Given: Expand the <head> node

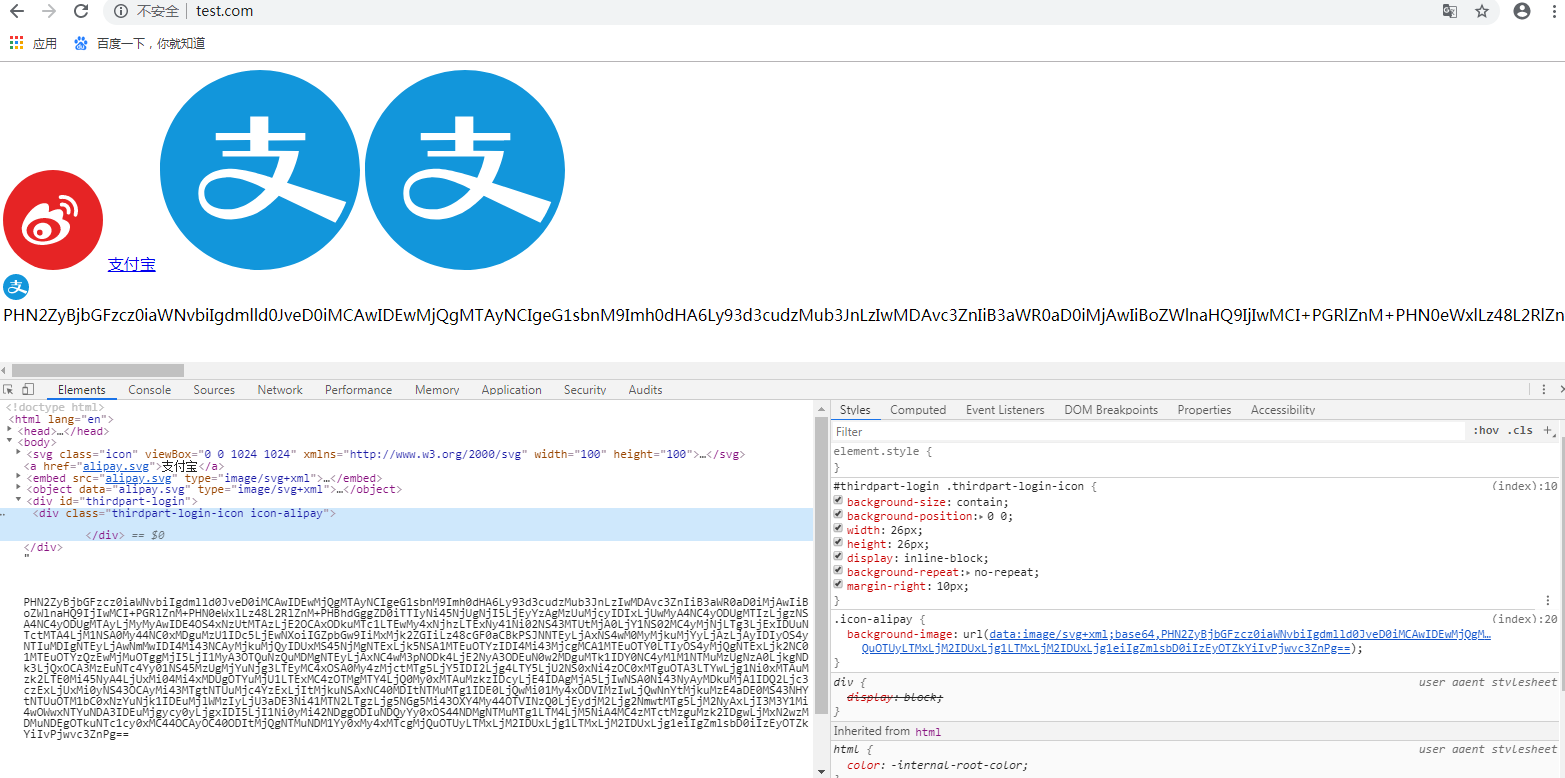Looking at the screenshot, I should coord(10,430).
